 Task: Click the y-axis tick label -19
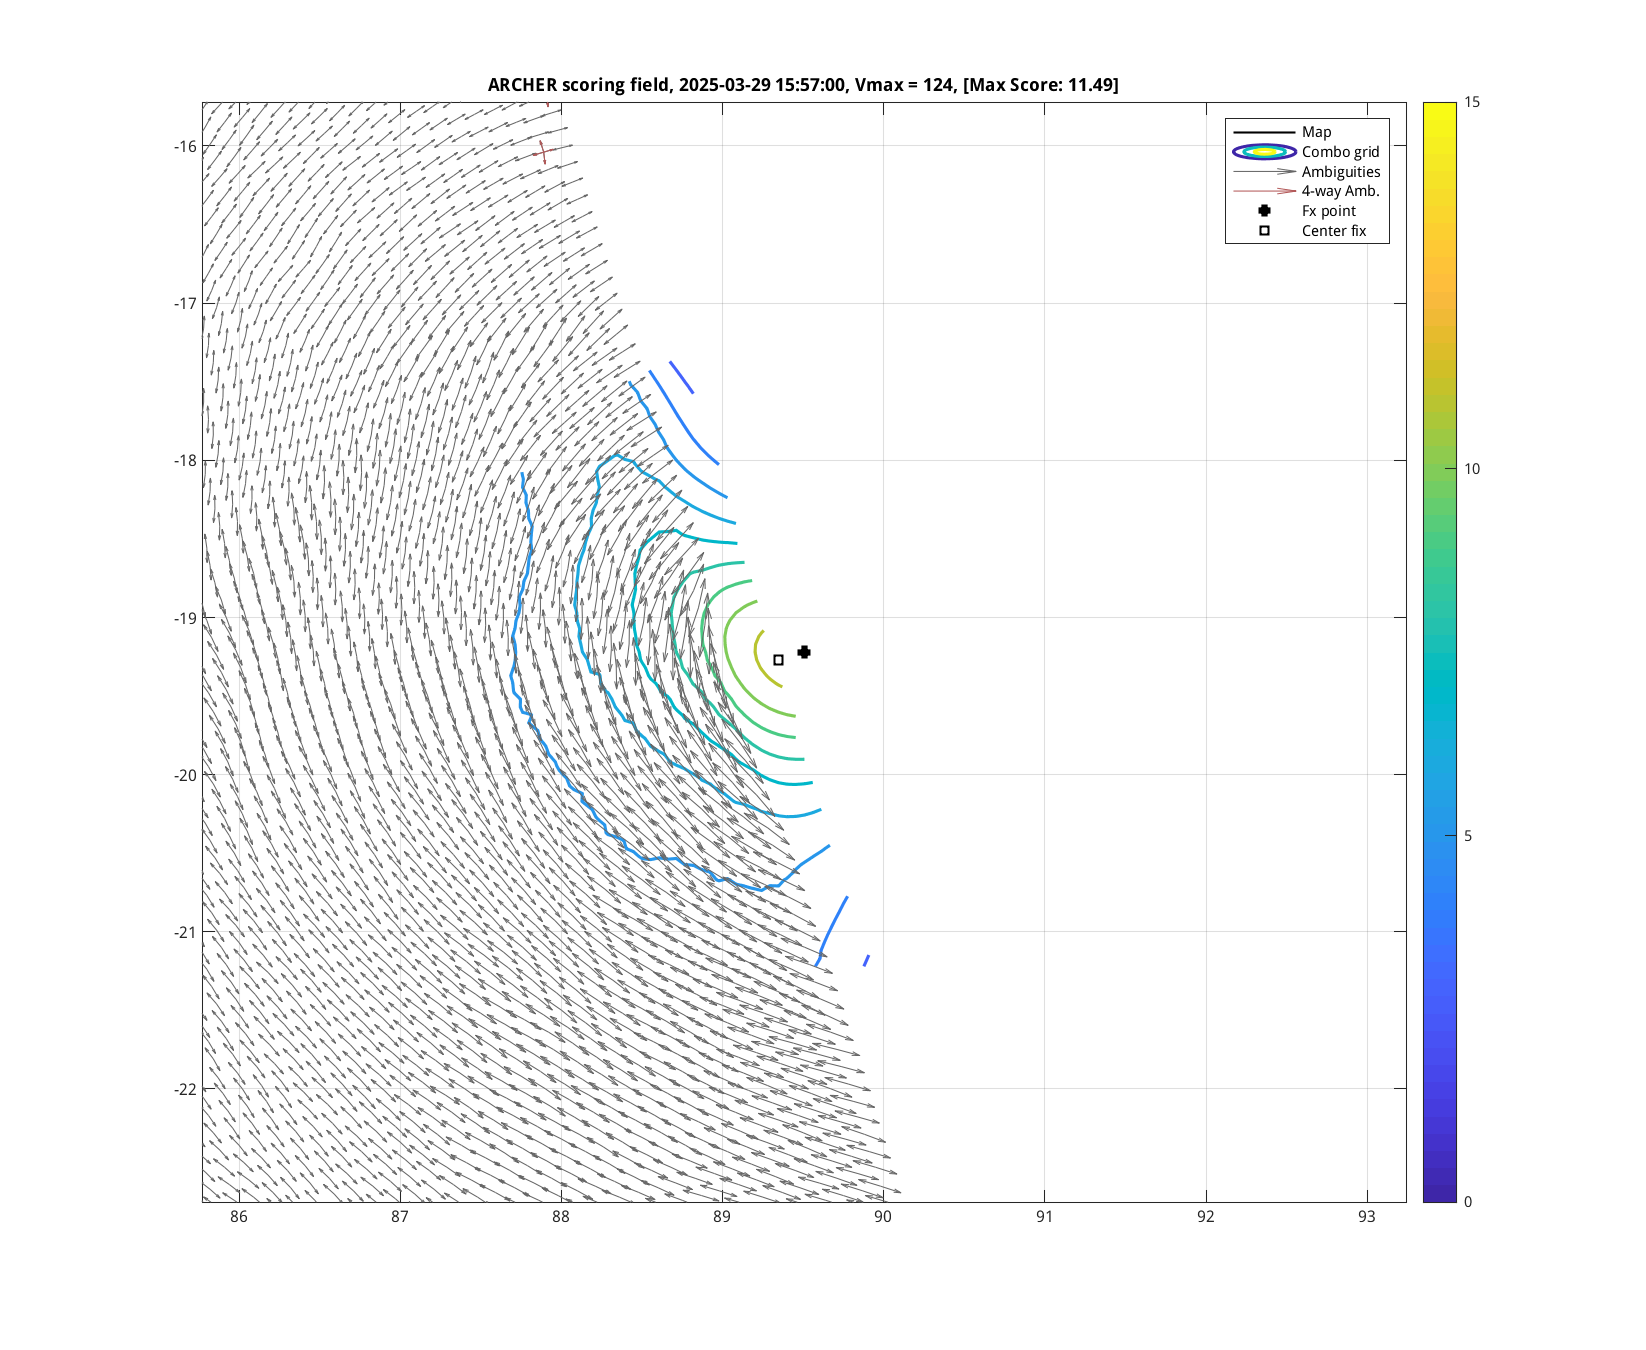[186, 618]
